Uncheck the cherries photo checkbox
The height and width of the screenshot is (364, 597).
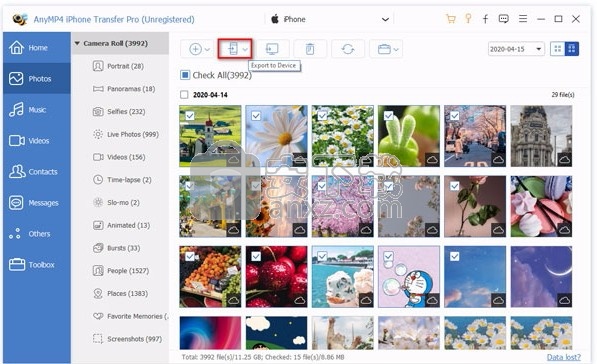pos(256,256)
